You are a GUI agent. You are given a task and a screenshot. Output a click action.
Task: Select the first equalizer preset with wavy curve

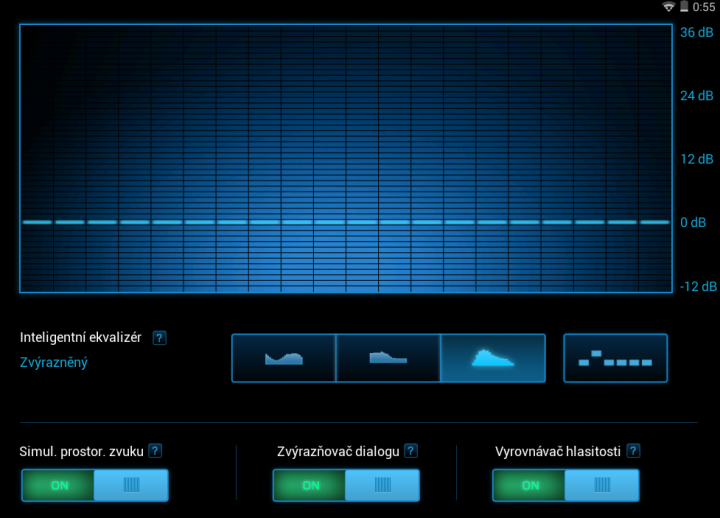284,358
